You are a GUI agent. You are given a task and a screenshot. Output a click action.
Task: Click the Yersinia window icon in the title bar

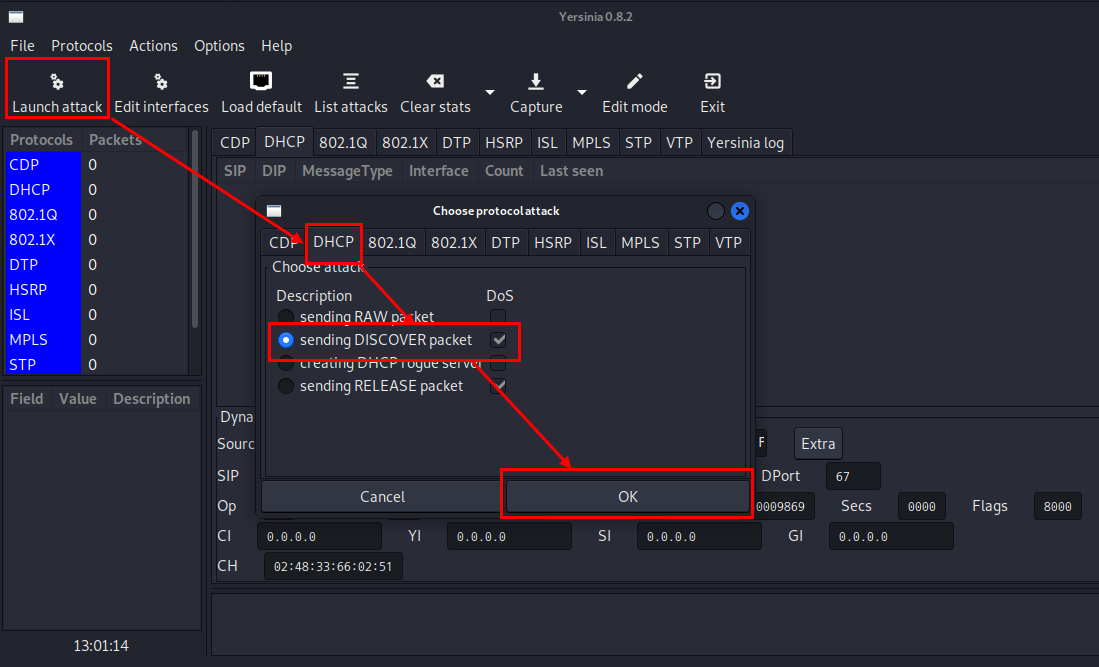point(16,17)
